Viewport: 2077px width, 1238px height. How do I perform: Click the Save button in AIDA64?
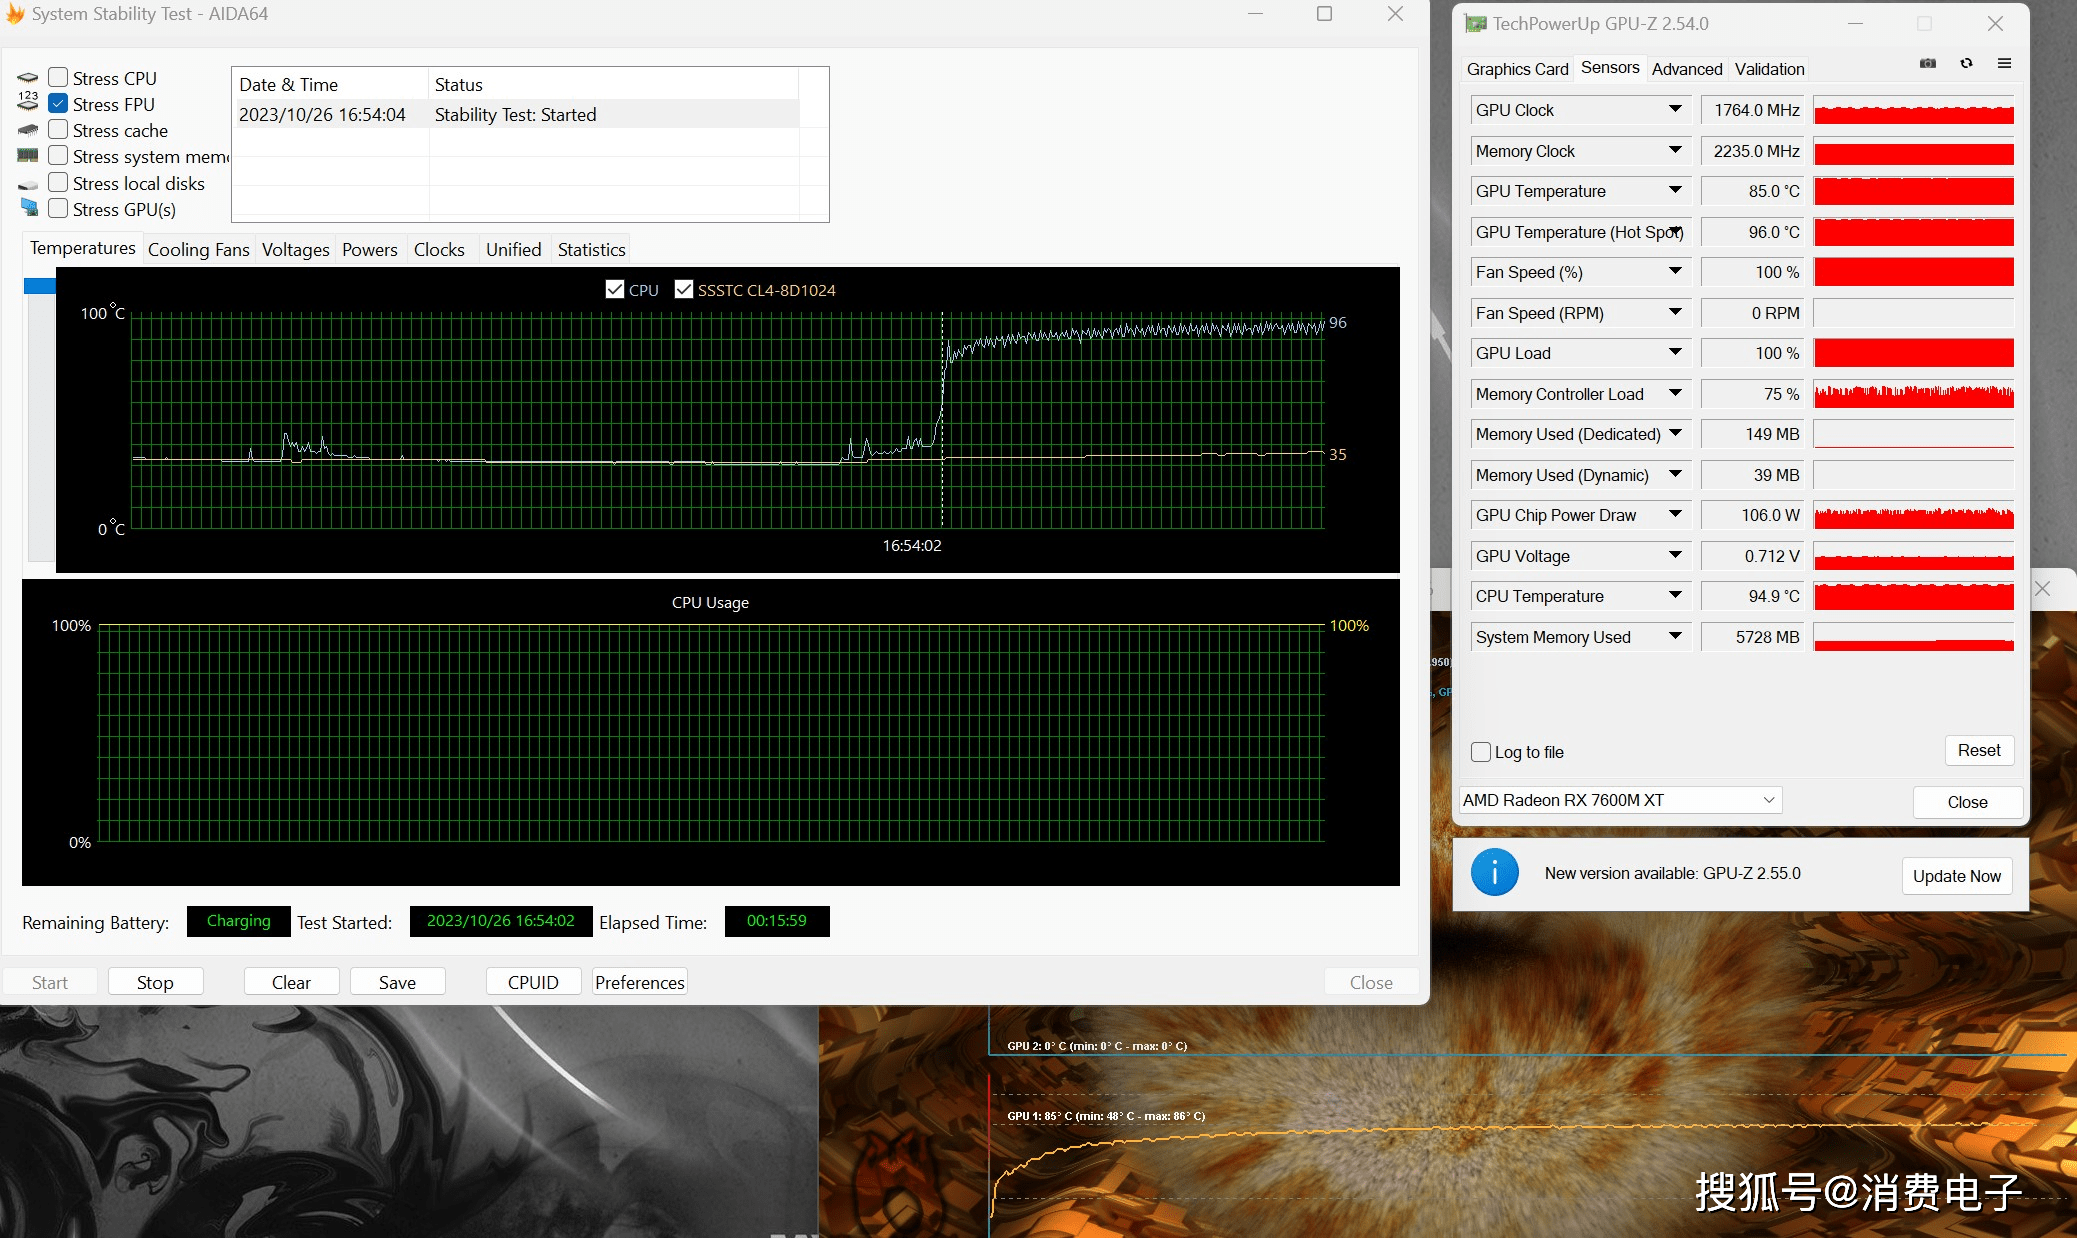(397, 982)
